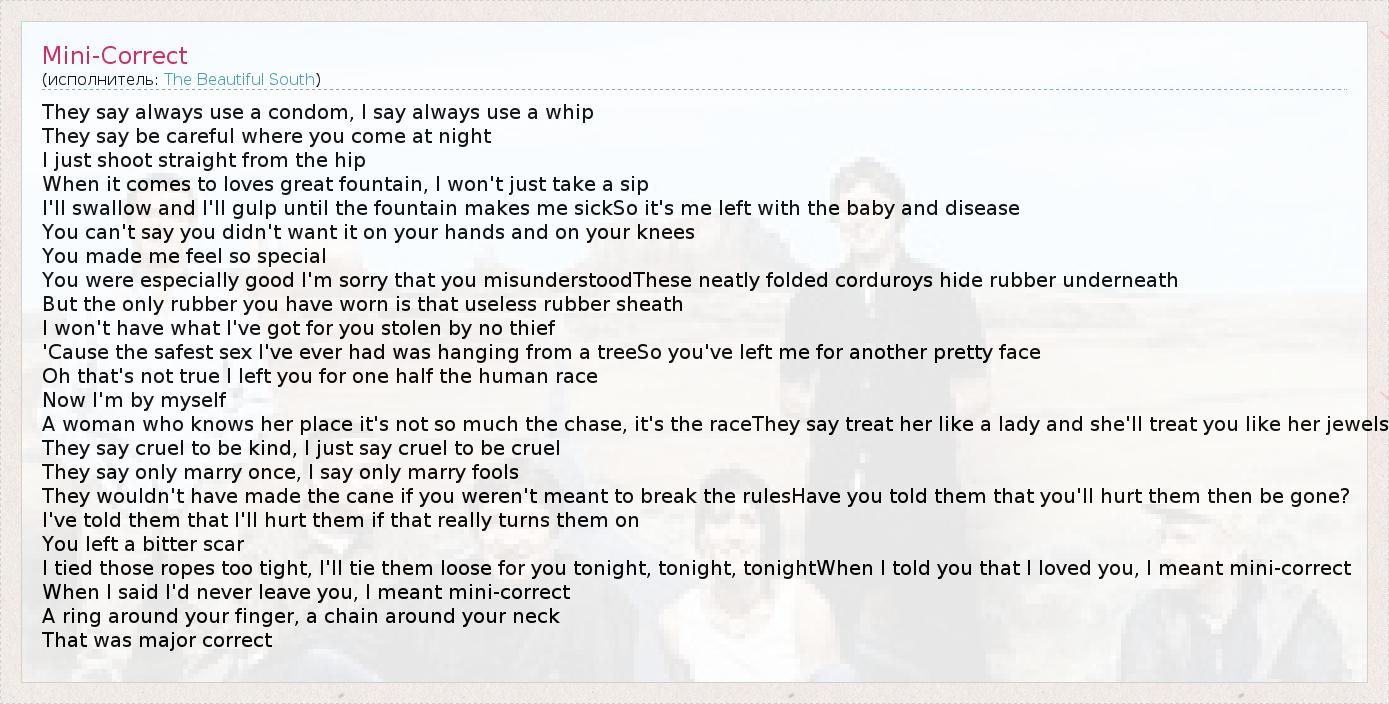1389x704 pixels.
Task: Click lyric line 'They say always use a condom'
Action: click(318, 112)
